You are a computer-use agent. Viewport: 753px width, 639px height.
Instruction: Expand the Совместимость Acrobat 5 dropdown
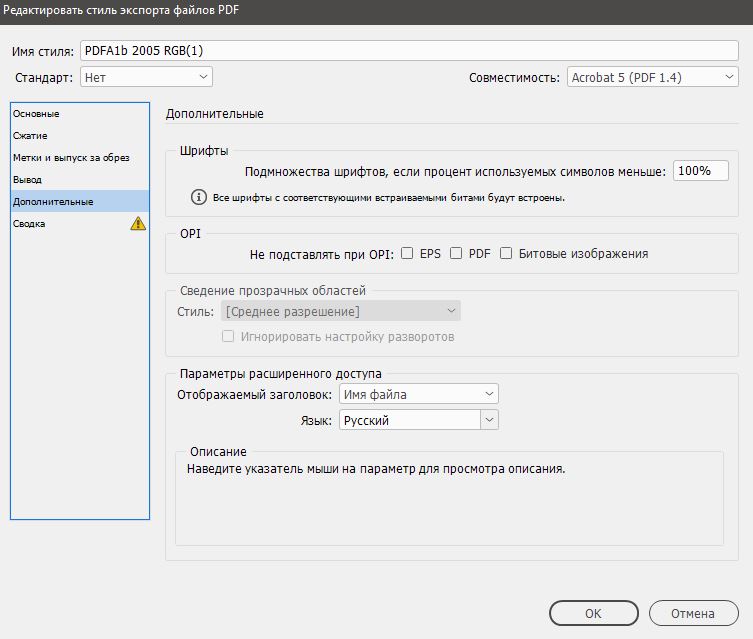(x=653, y=77)
